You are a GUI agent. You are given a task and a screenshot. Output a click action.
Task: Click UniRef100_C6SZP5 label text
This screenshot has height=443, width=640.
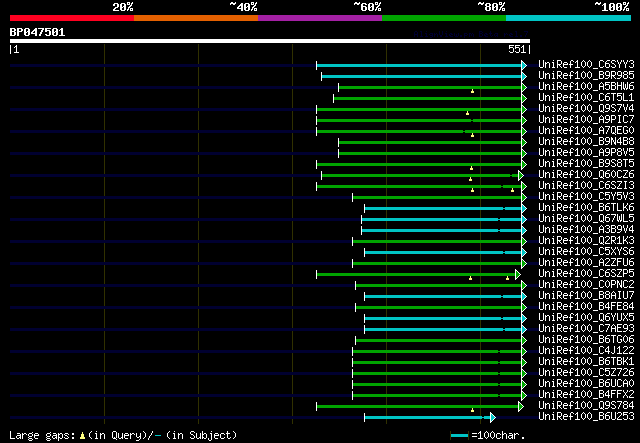586,274
